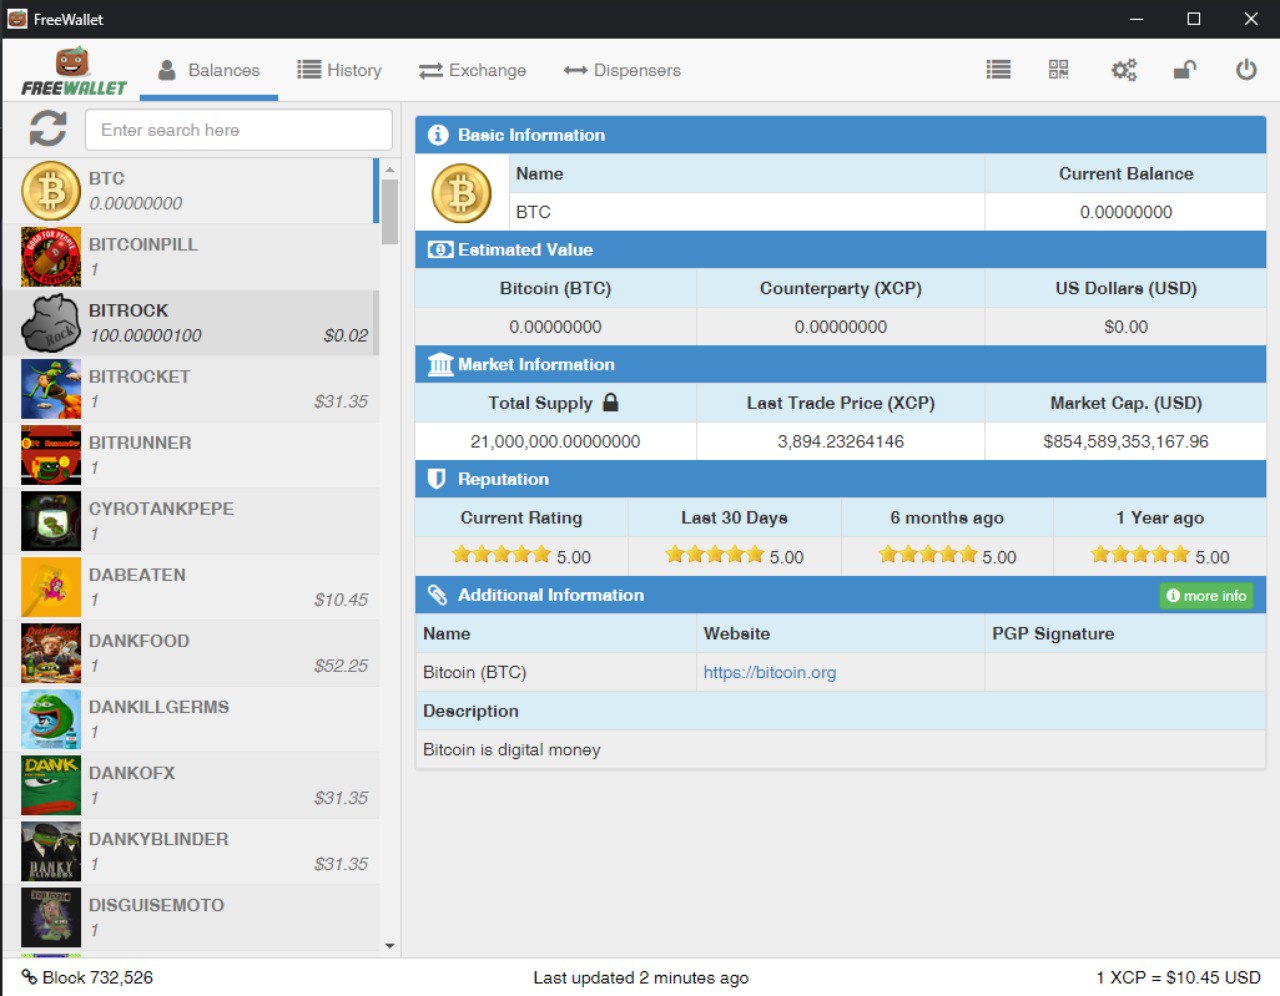1280x996 pixels.
Task: Click the BITROCK rock image
Action: tap(51, 323)
